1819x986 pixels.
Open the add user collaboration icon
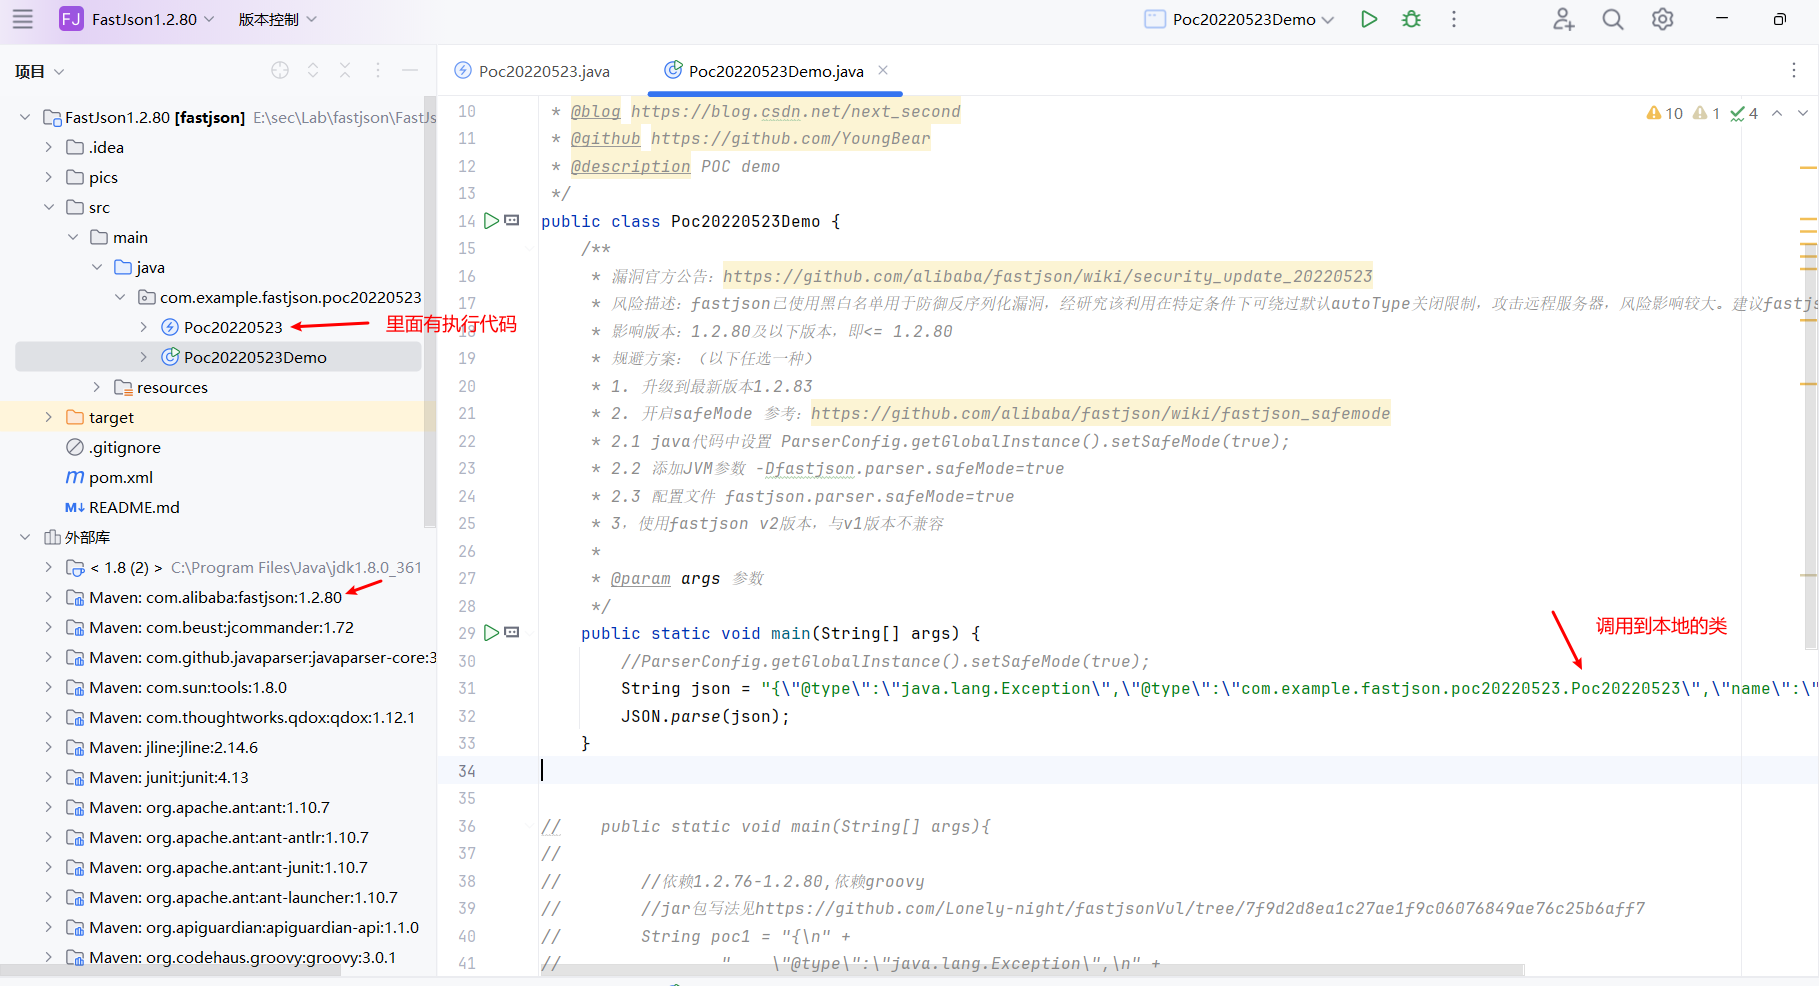click(1564, 19)
